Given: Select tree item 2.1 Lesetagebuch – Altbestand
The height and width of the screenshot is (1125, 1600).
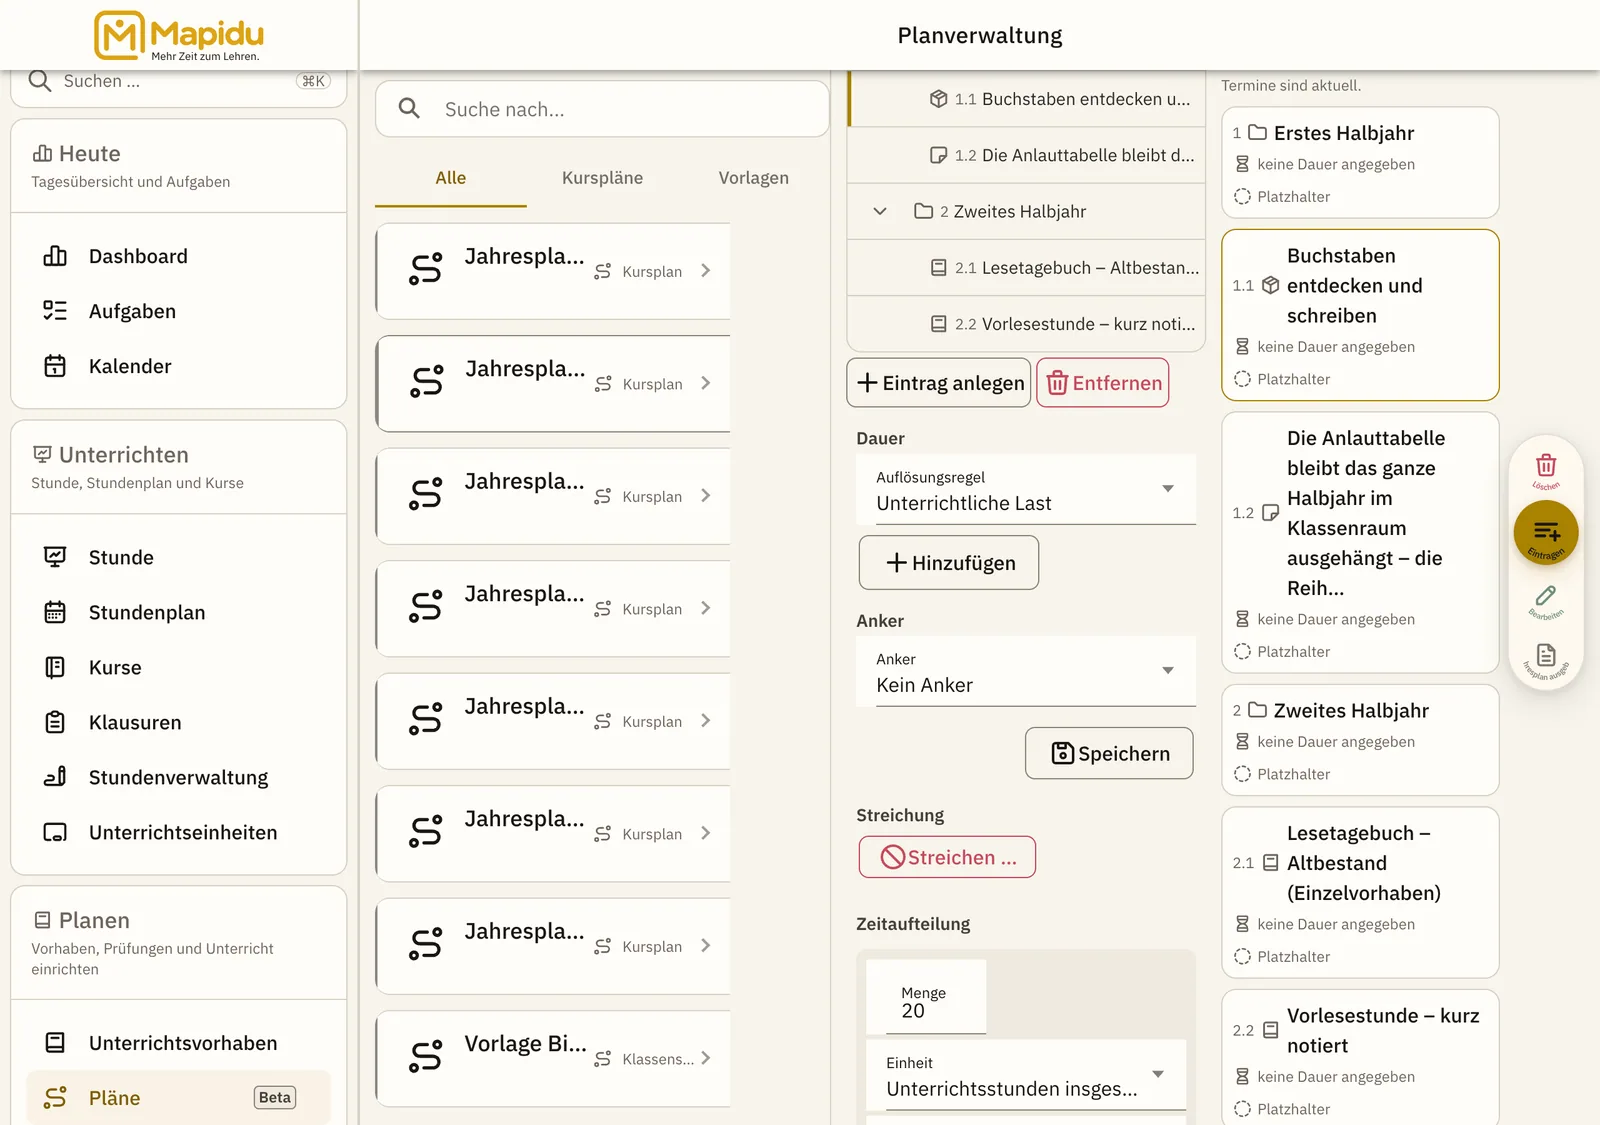Looking at the screenshot, I should [x=1027, y=268].
